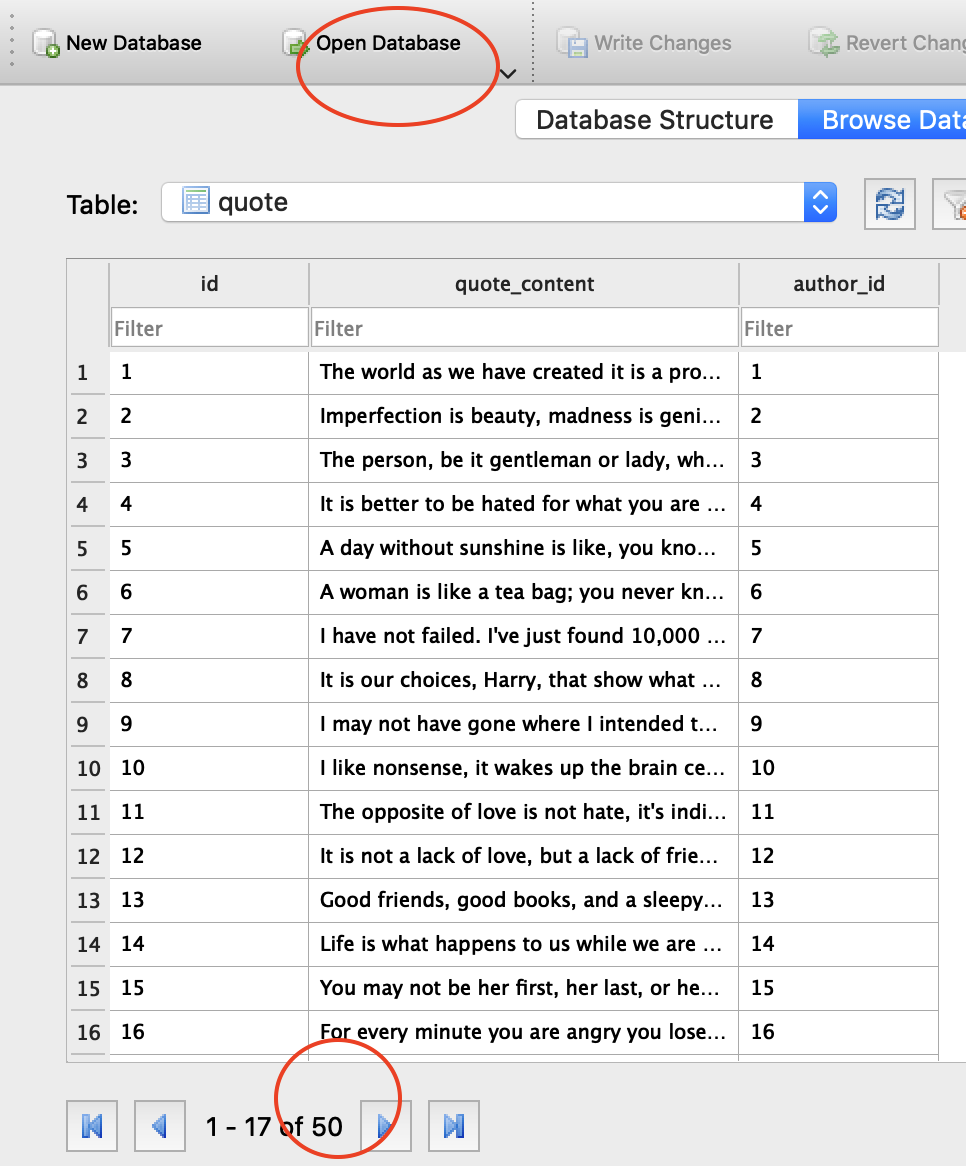Click the clear filters icon beside refresh
Screen dimensions: 966x1166
point(952,204)
